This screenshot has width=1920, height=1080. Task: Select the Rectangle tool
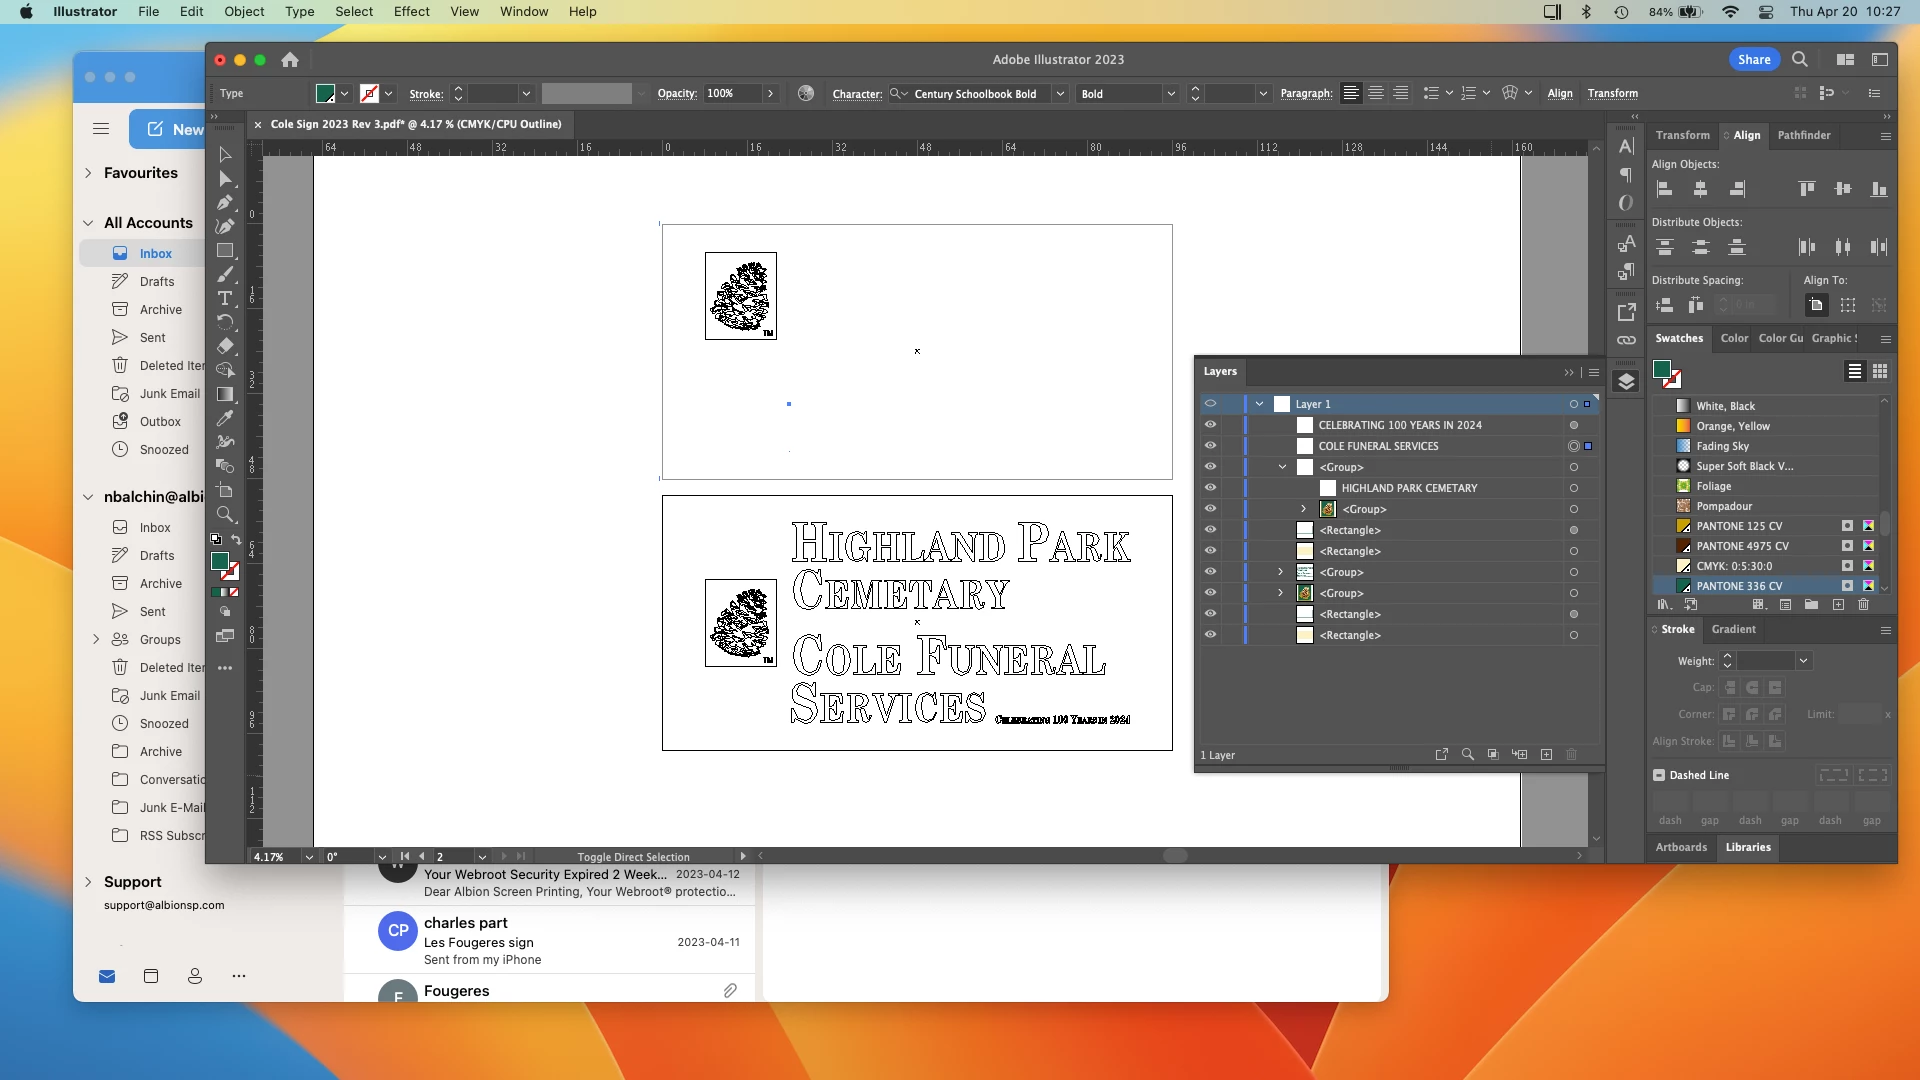[225, 251]
